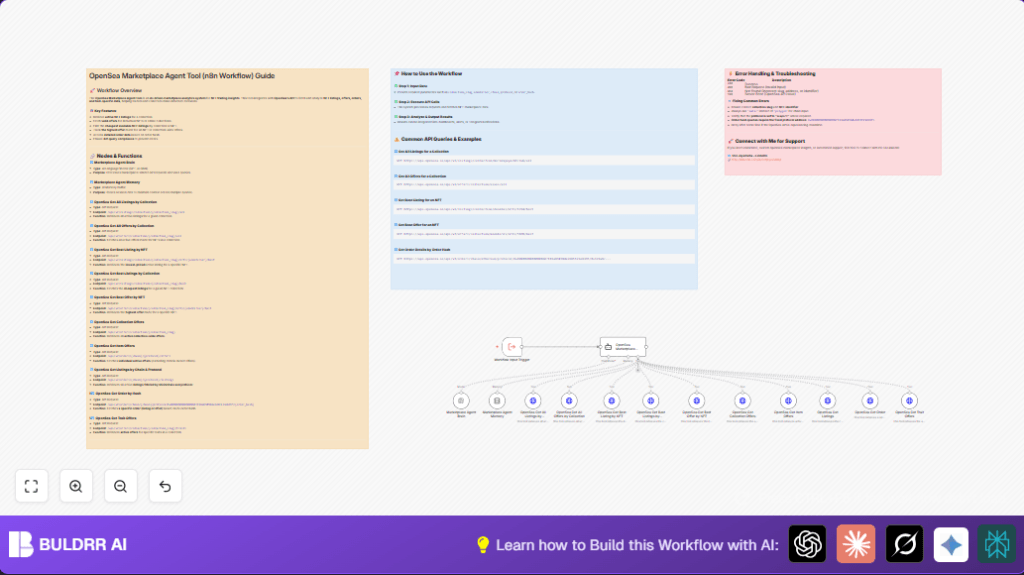Zoom in on the workflow canvas
Viewport: 1024px width, 575px height.
pos(76,486)
